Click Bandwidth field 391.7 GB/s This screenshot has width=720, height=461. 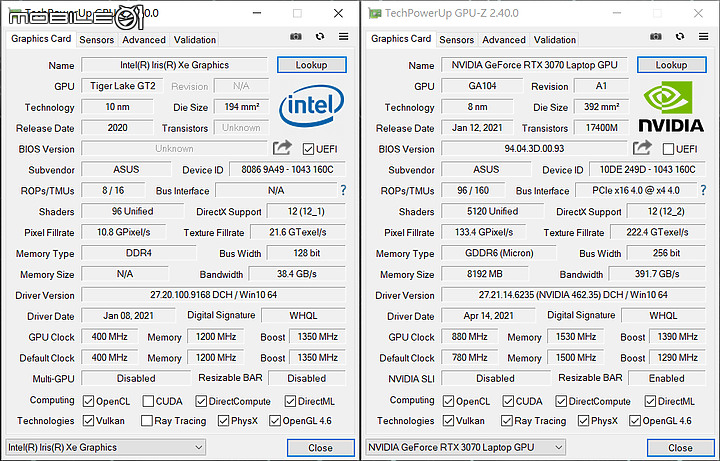(x=657, y=274)
